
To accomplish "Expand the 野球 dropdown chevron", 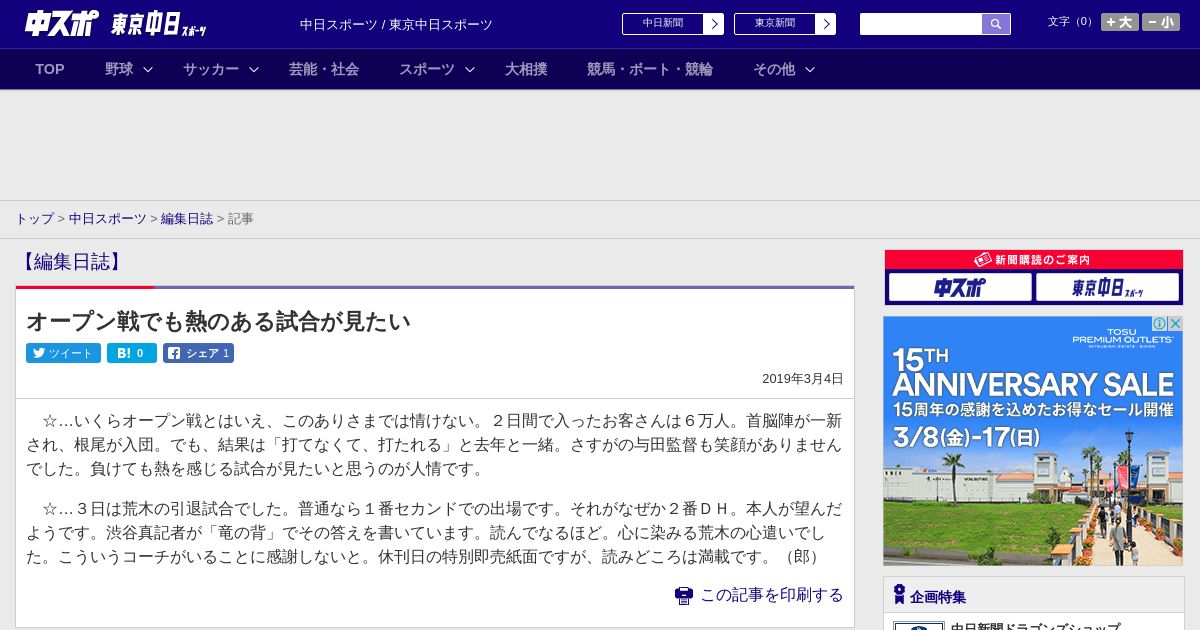I will [x=148, y=69].
